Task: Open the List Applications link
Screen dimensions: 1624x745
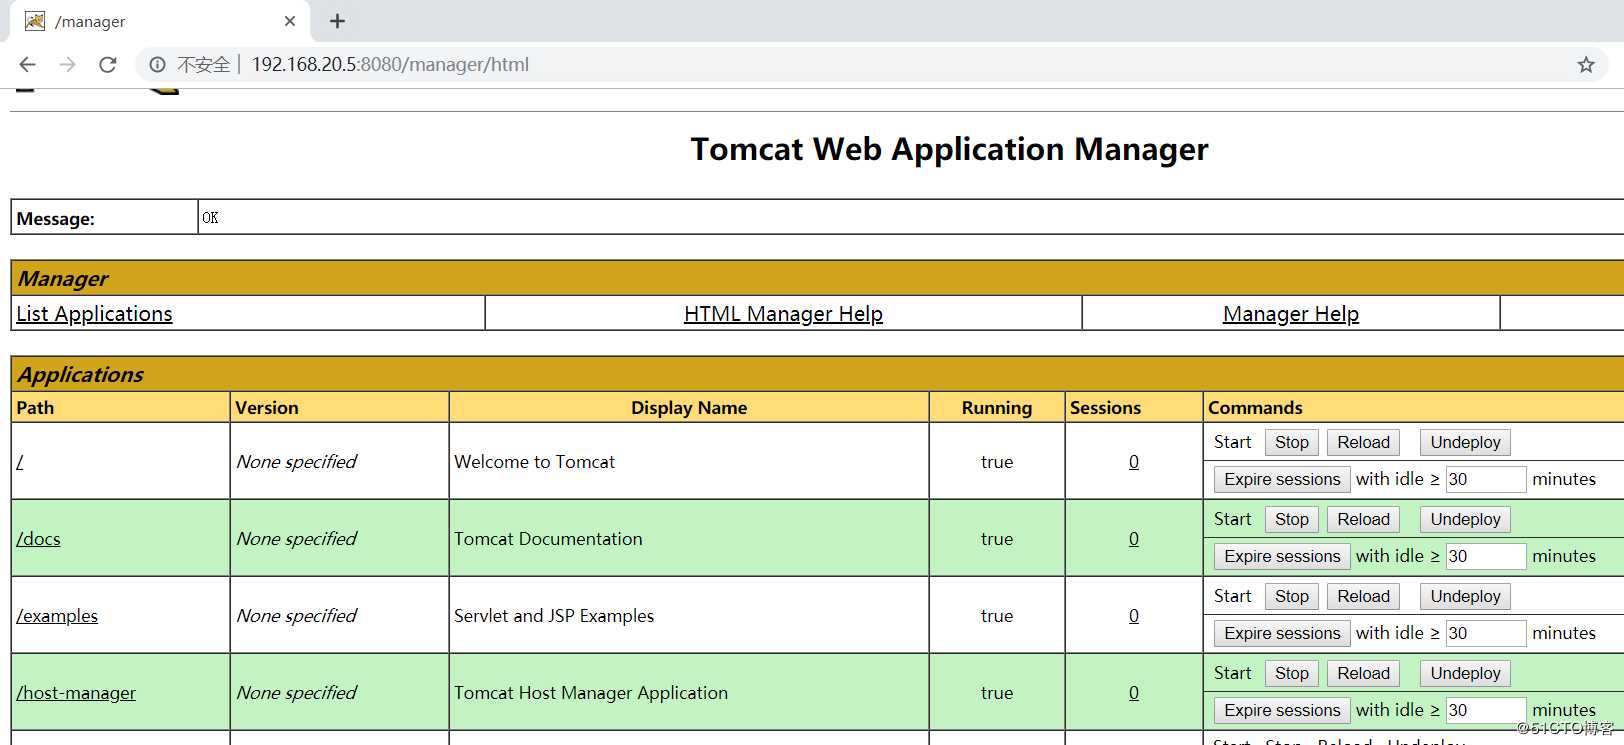Action: (94, 314)
